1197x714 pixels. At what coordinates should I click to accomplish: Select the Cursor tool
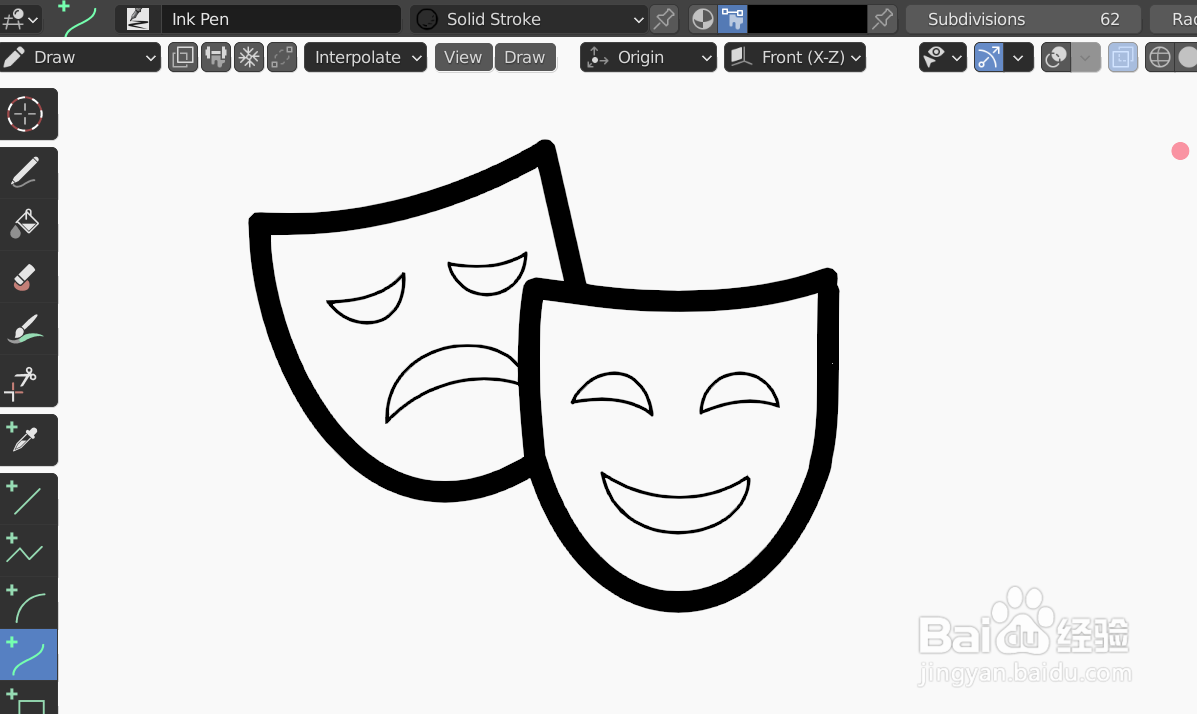[x=25, y=115]
